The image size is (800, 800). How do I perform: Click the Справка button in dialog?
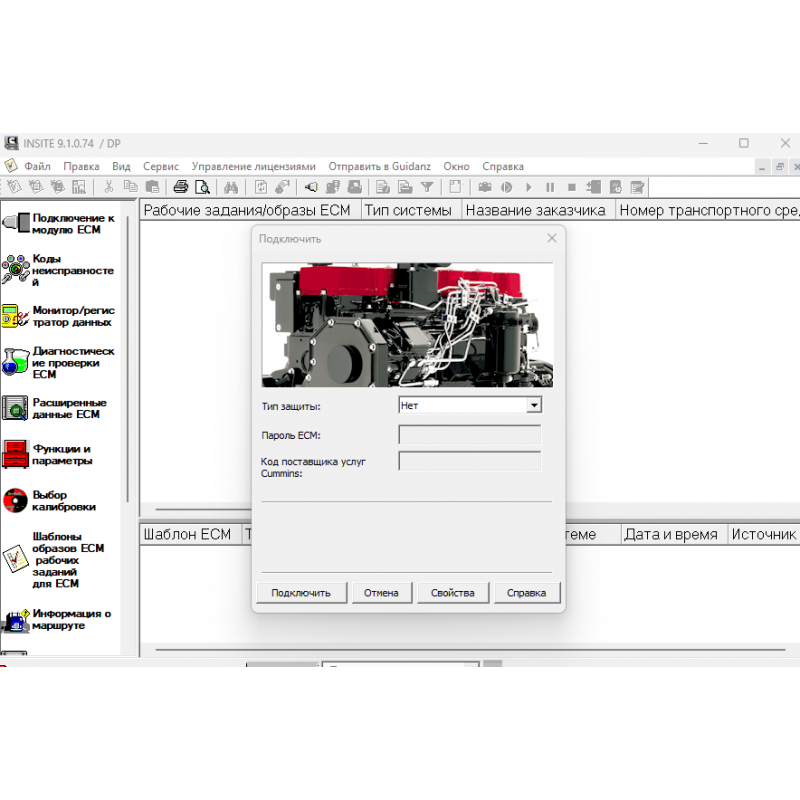tap(527, 593)
